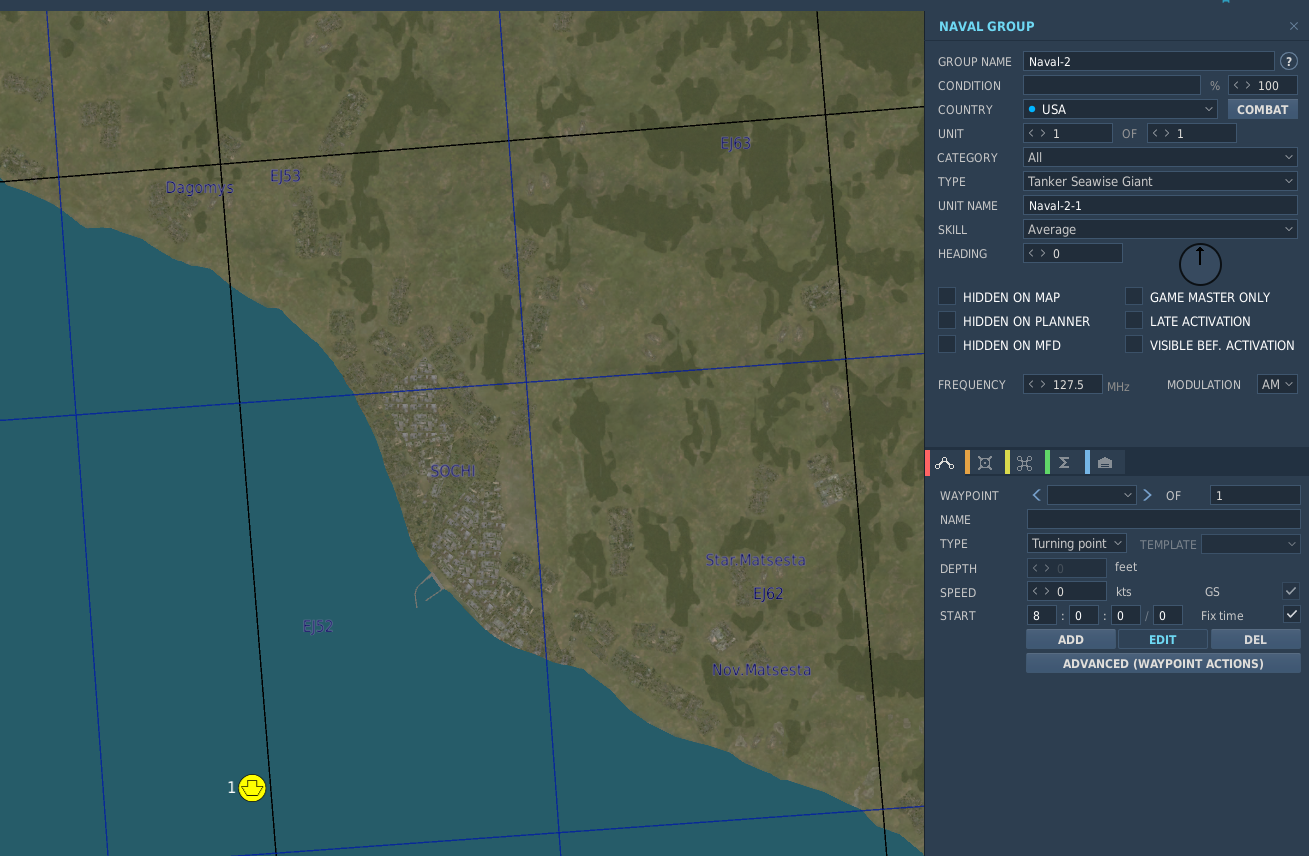Click the Frequency stepper field showing 127.5
The height and width of the screenshot is (856, 1309).
coord(1063,384)
